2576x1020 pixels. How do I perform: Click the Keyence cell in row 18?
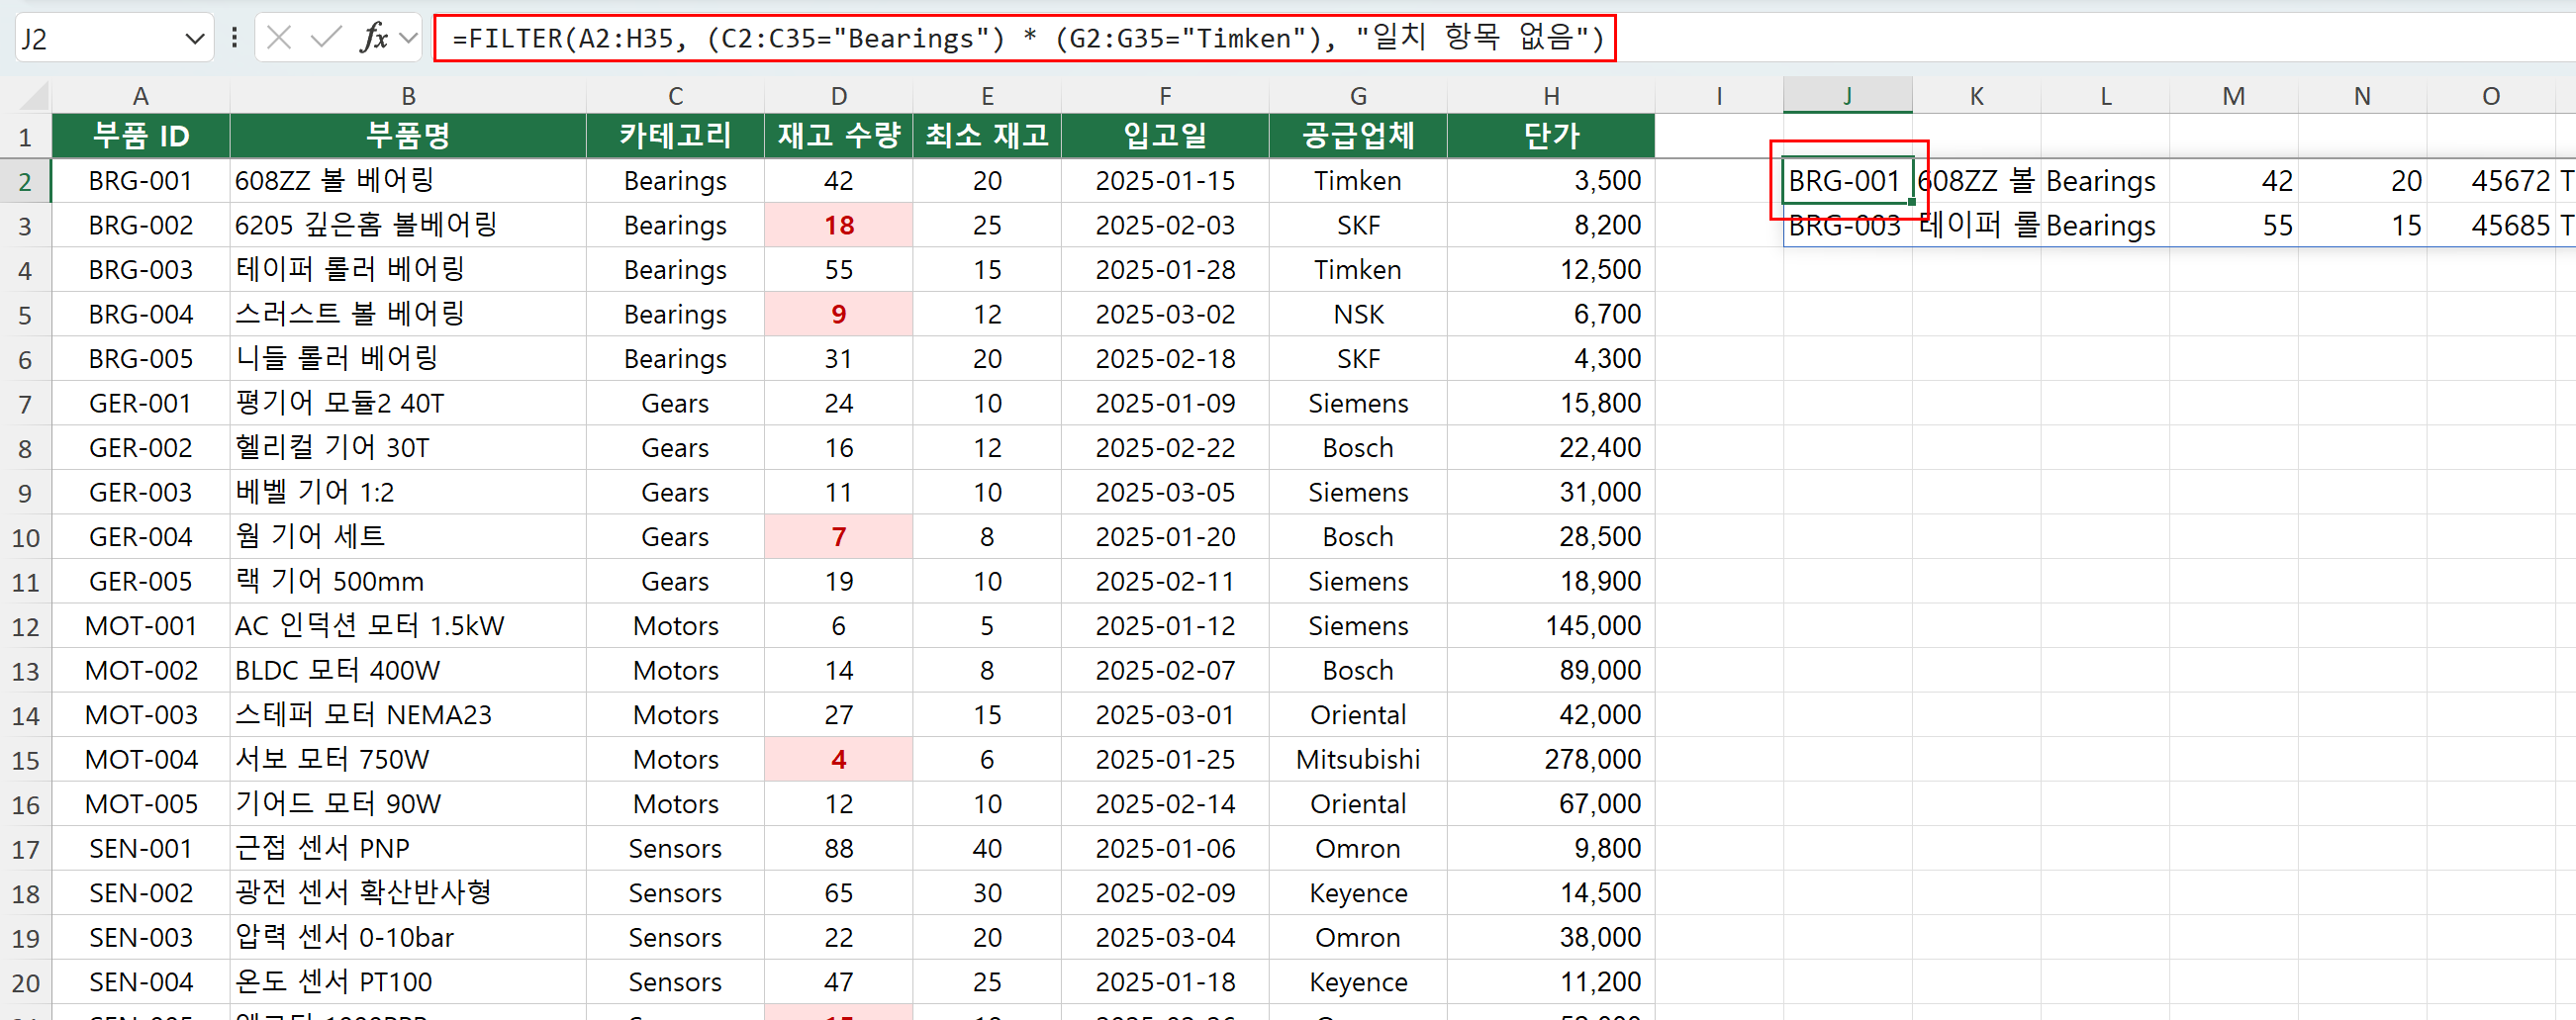[1358, 893]
